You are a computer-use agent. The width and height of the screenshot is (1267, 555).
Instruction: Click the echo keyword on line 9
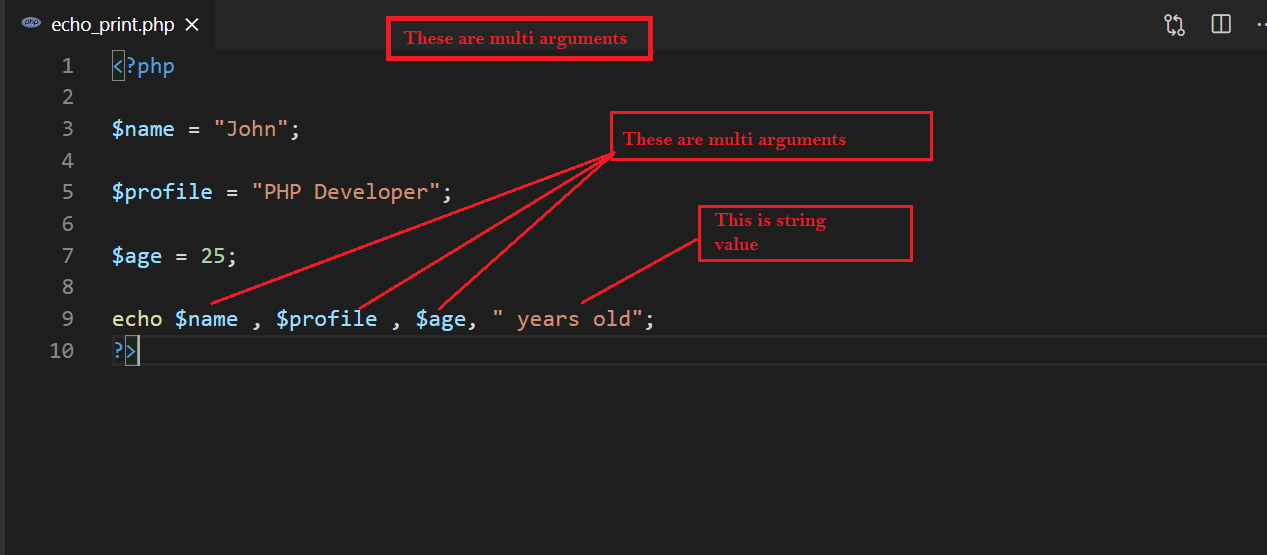137,319
